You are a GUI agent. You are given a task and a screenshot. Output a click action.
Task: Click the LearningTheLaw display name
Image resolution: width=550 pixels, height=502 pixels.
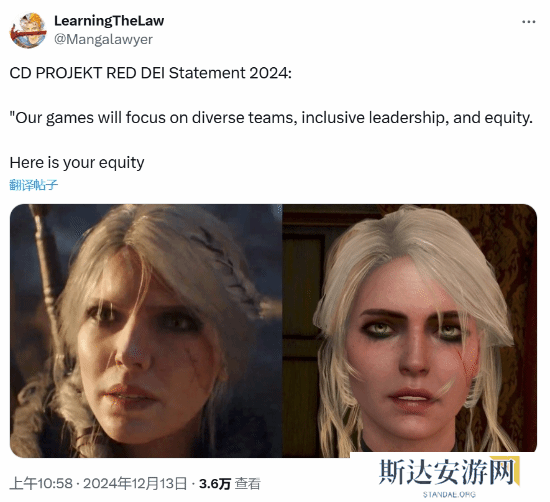(x=109, y=21)
